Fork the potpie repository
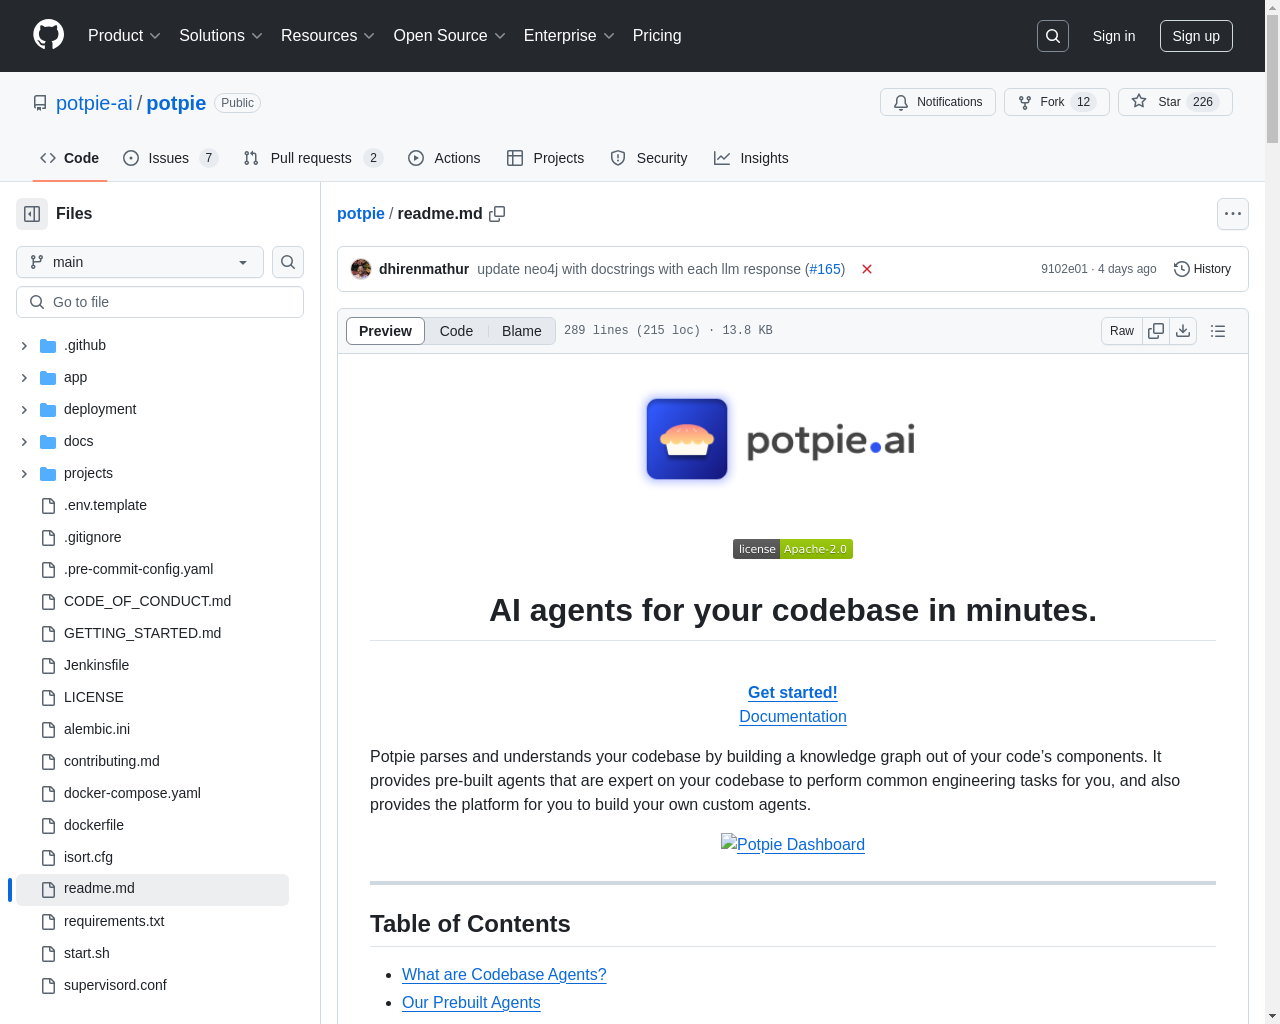 coord(1056,102)
